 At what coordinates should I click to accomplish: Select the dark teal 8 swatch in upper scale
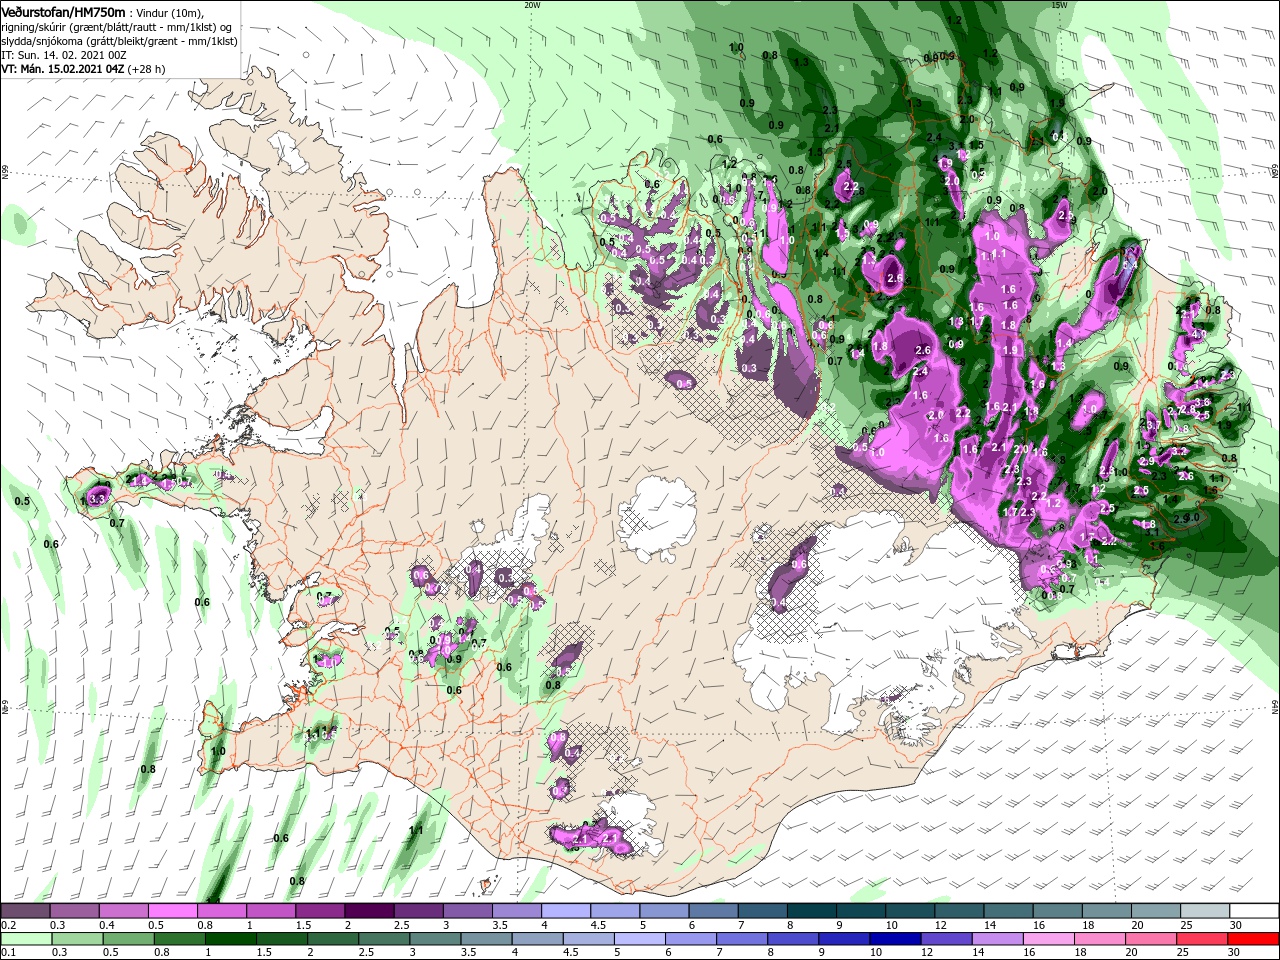point(811,911)
